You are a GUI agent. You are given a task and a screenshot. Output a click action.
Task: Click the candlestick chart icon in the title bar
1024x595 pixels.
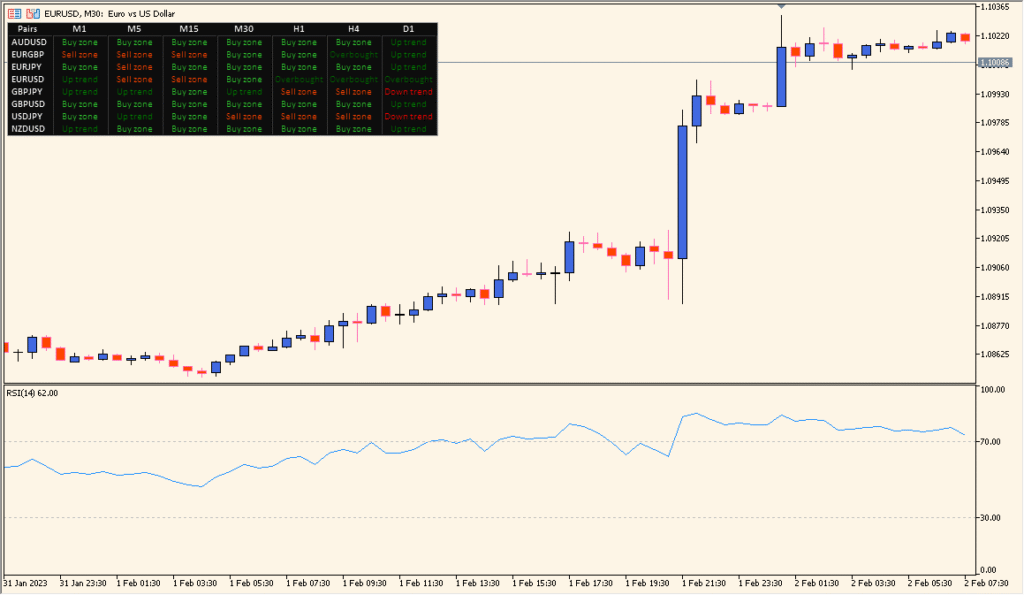point(31,13)
